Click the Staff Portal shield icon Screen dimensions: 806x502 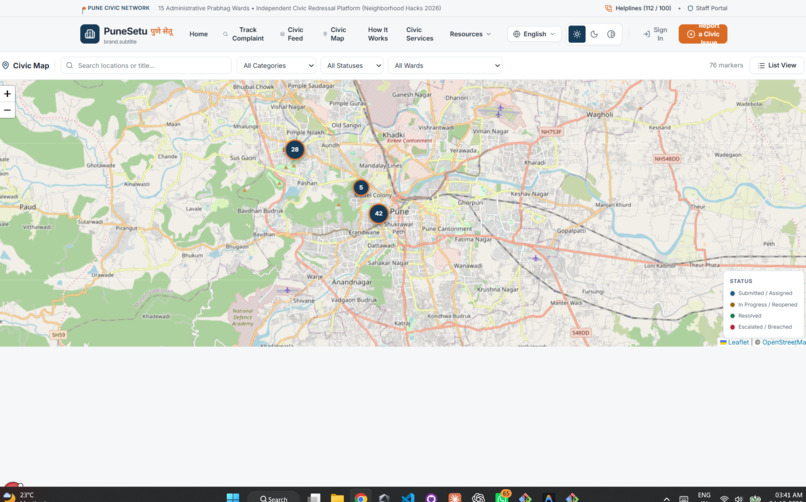point(690,8)
